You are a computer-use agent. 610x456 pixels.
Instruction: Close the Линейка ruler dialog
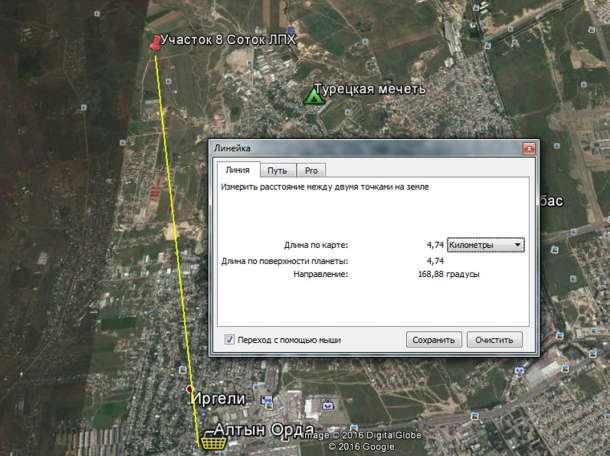(x=528, y=147)
